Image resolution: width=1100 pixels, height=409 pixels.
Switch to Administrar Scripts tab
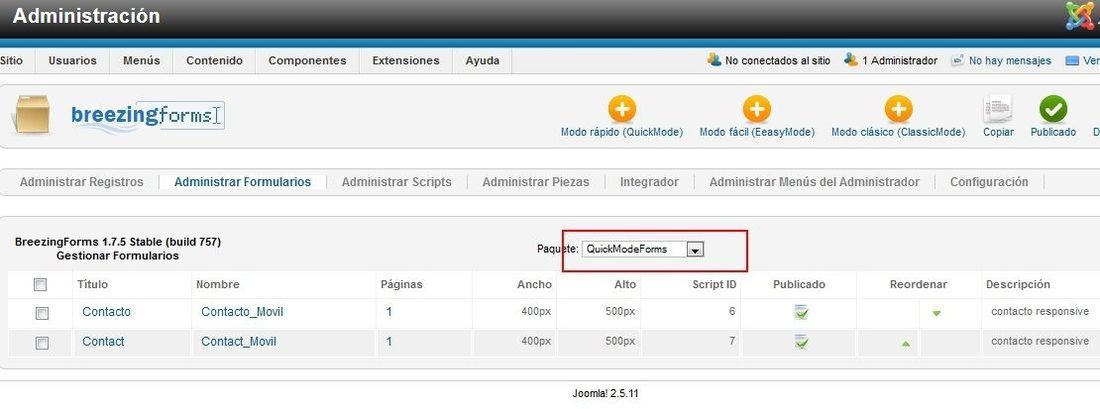[x=396, y=182]
